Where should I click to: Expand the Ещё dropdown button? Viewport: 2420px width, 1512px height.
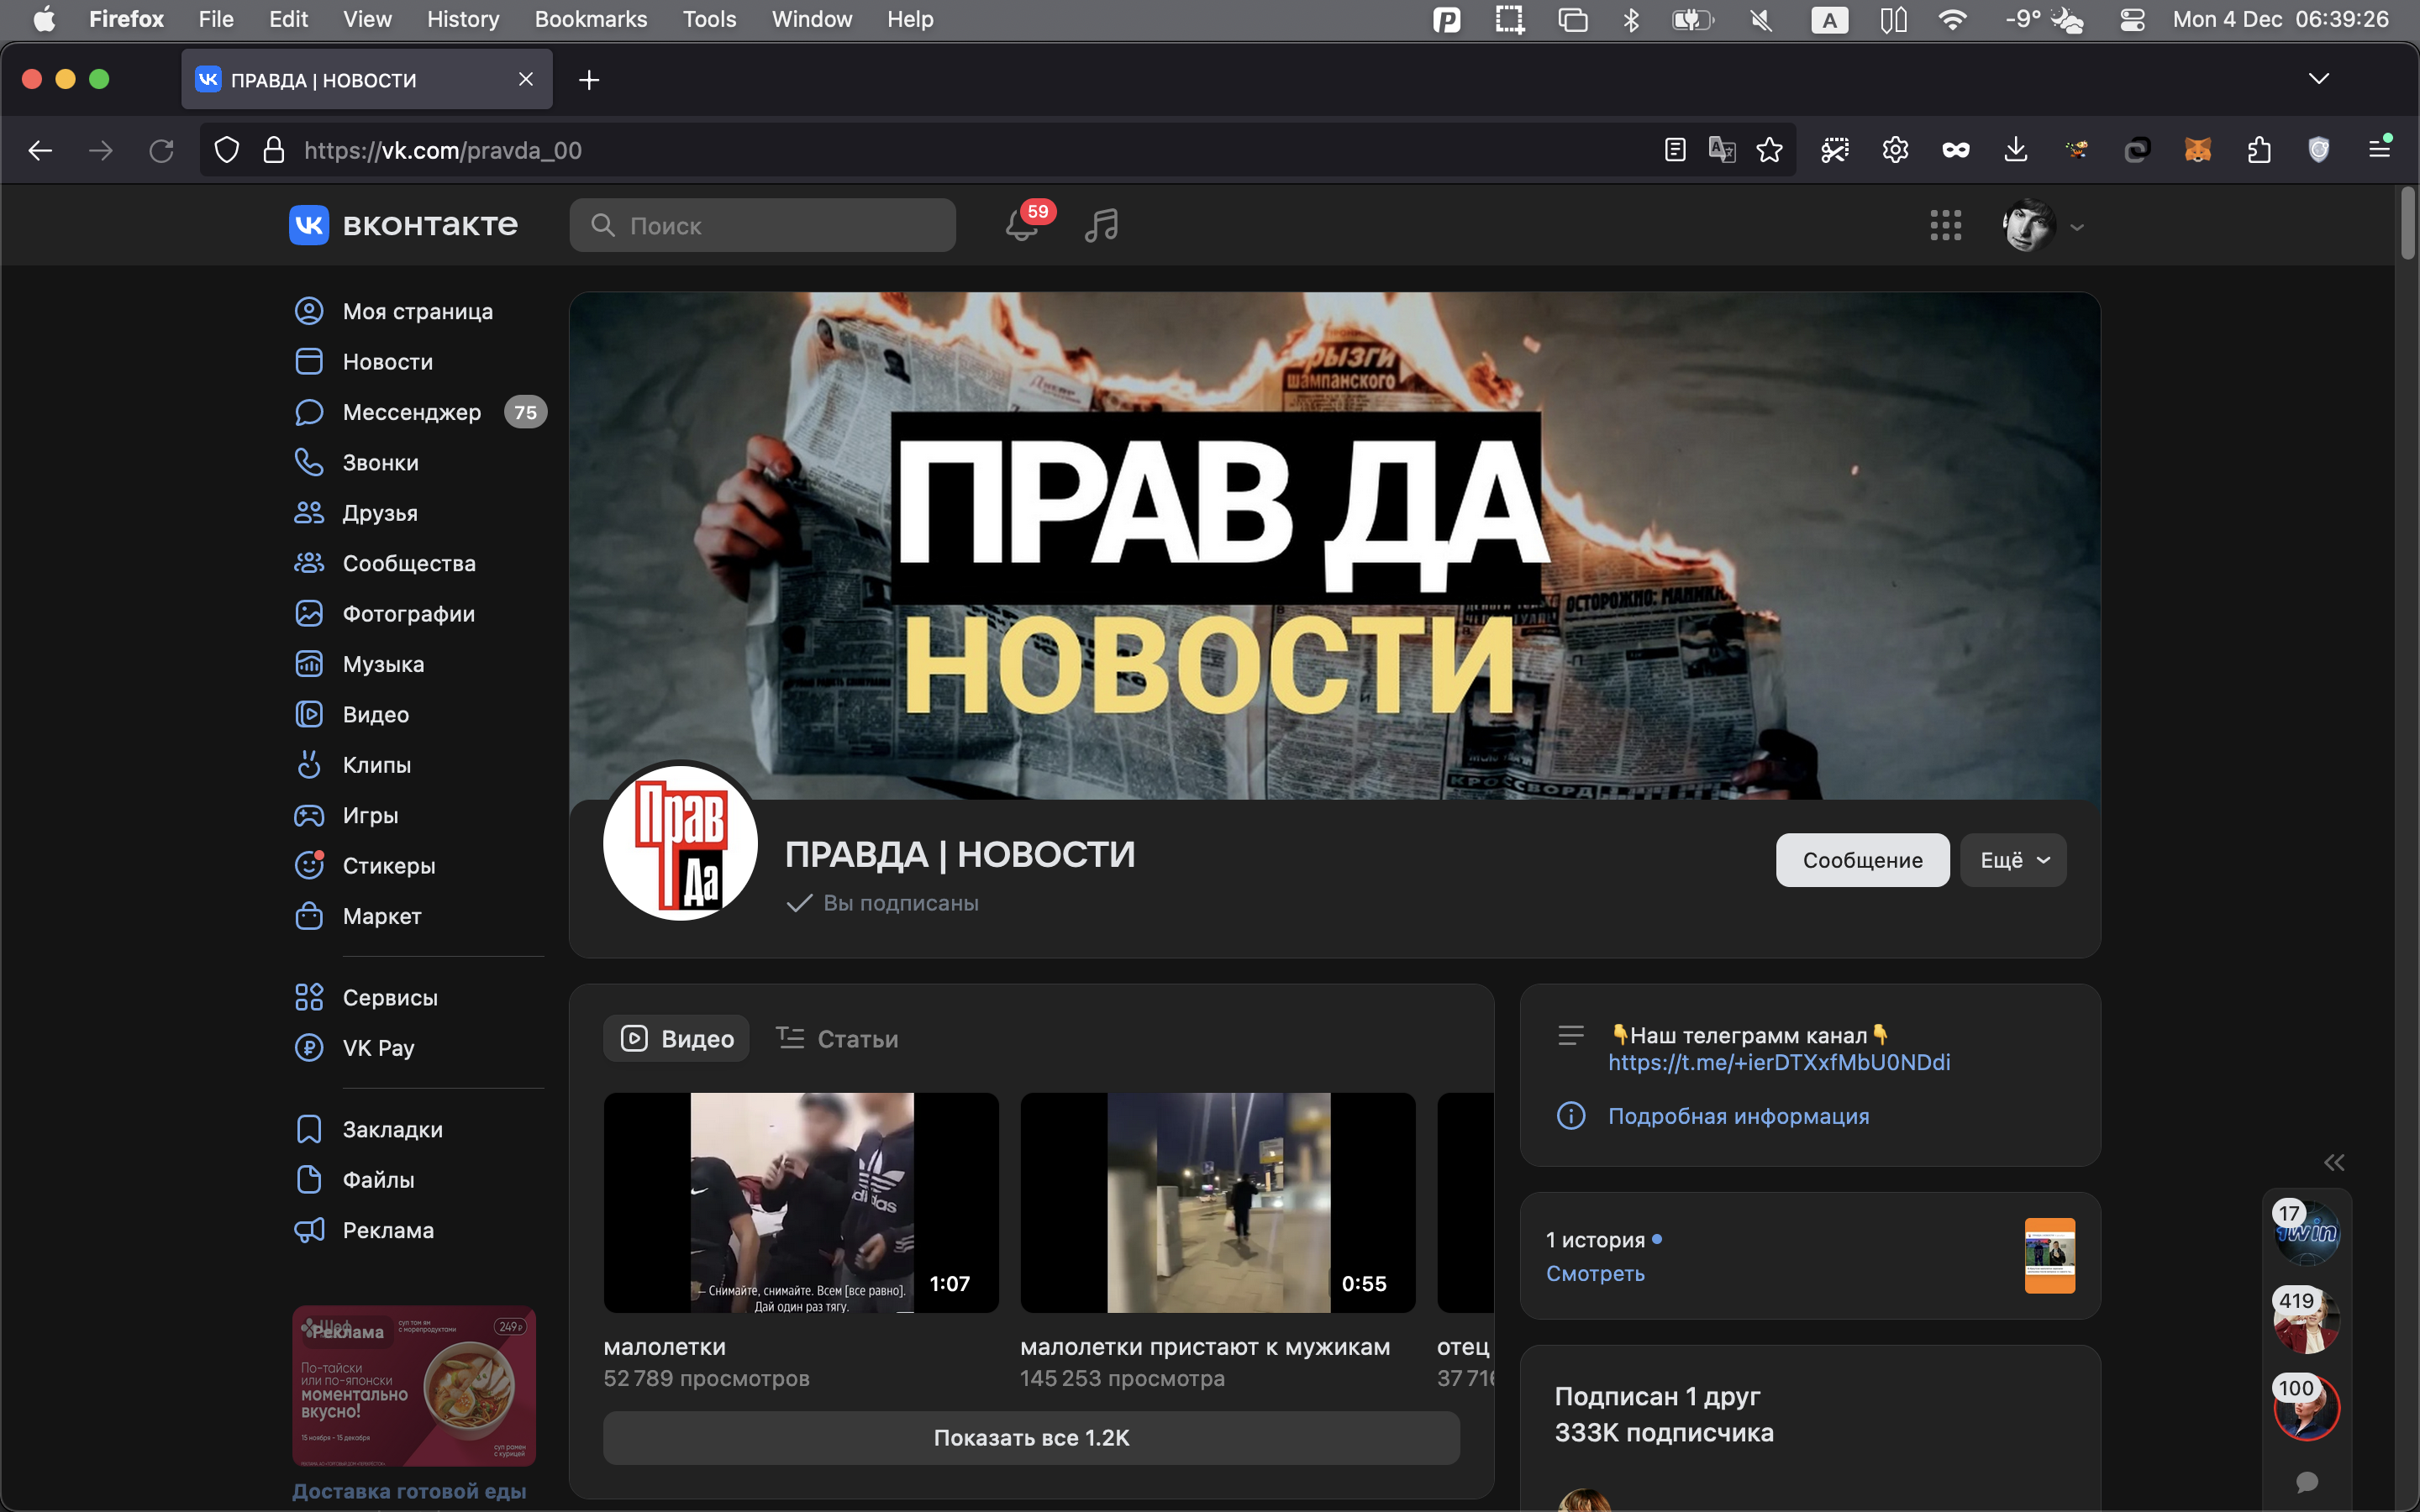2013,860
